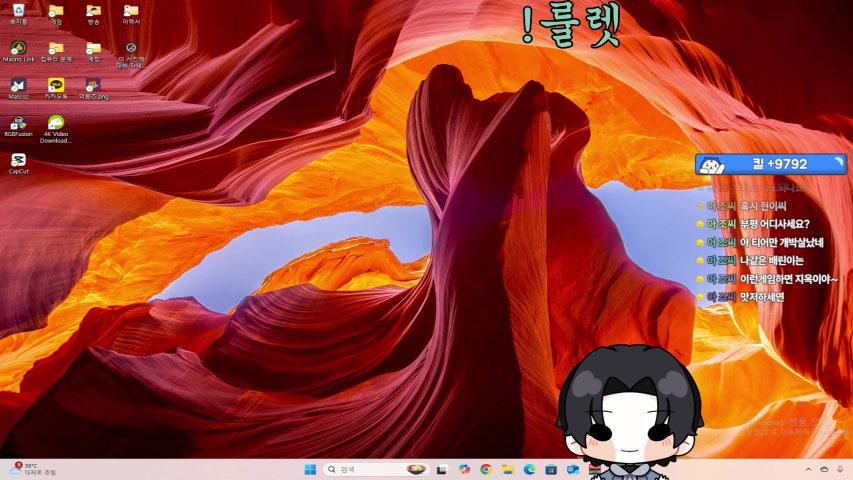The image size is (853, 480).
Task: Expand the hidden system tray icons chevron
Action: [808, 469]
